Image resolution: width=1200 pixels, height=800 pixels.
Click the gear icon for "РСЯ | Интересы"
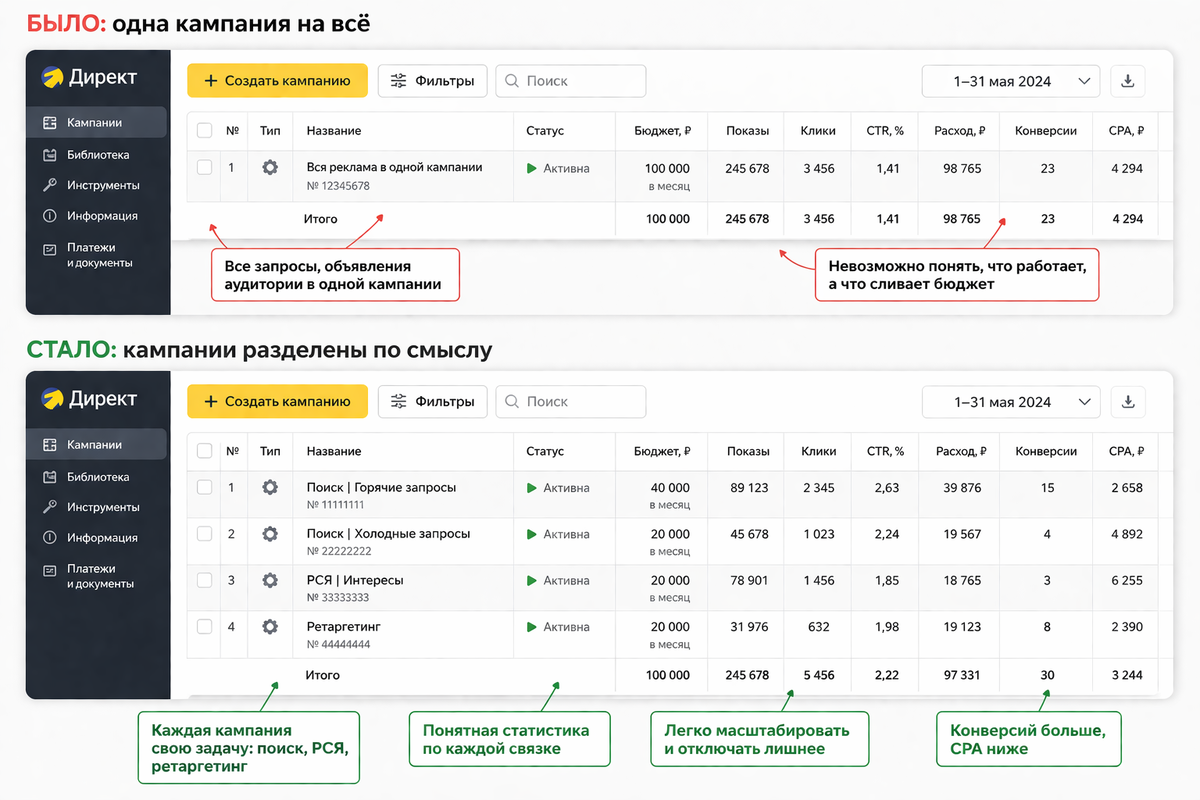(269, 580)
